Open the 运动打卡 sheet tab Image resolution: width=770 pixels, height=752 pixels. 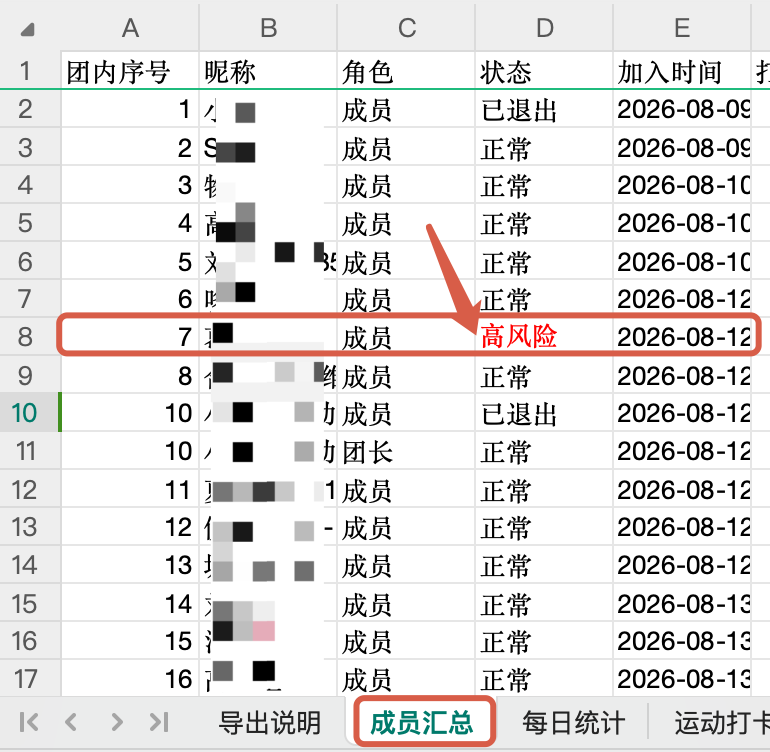click(x=722, y=723)
